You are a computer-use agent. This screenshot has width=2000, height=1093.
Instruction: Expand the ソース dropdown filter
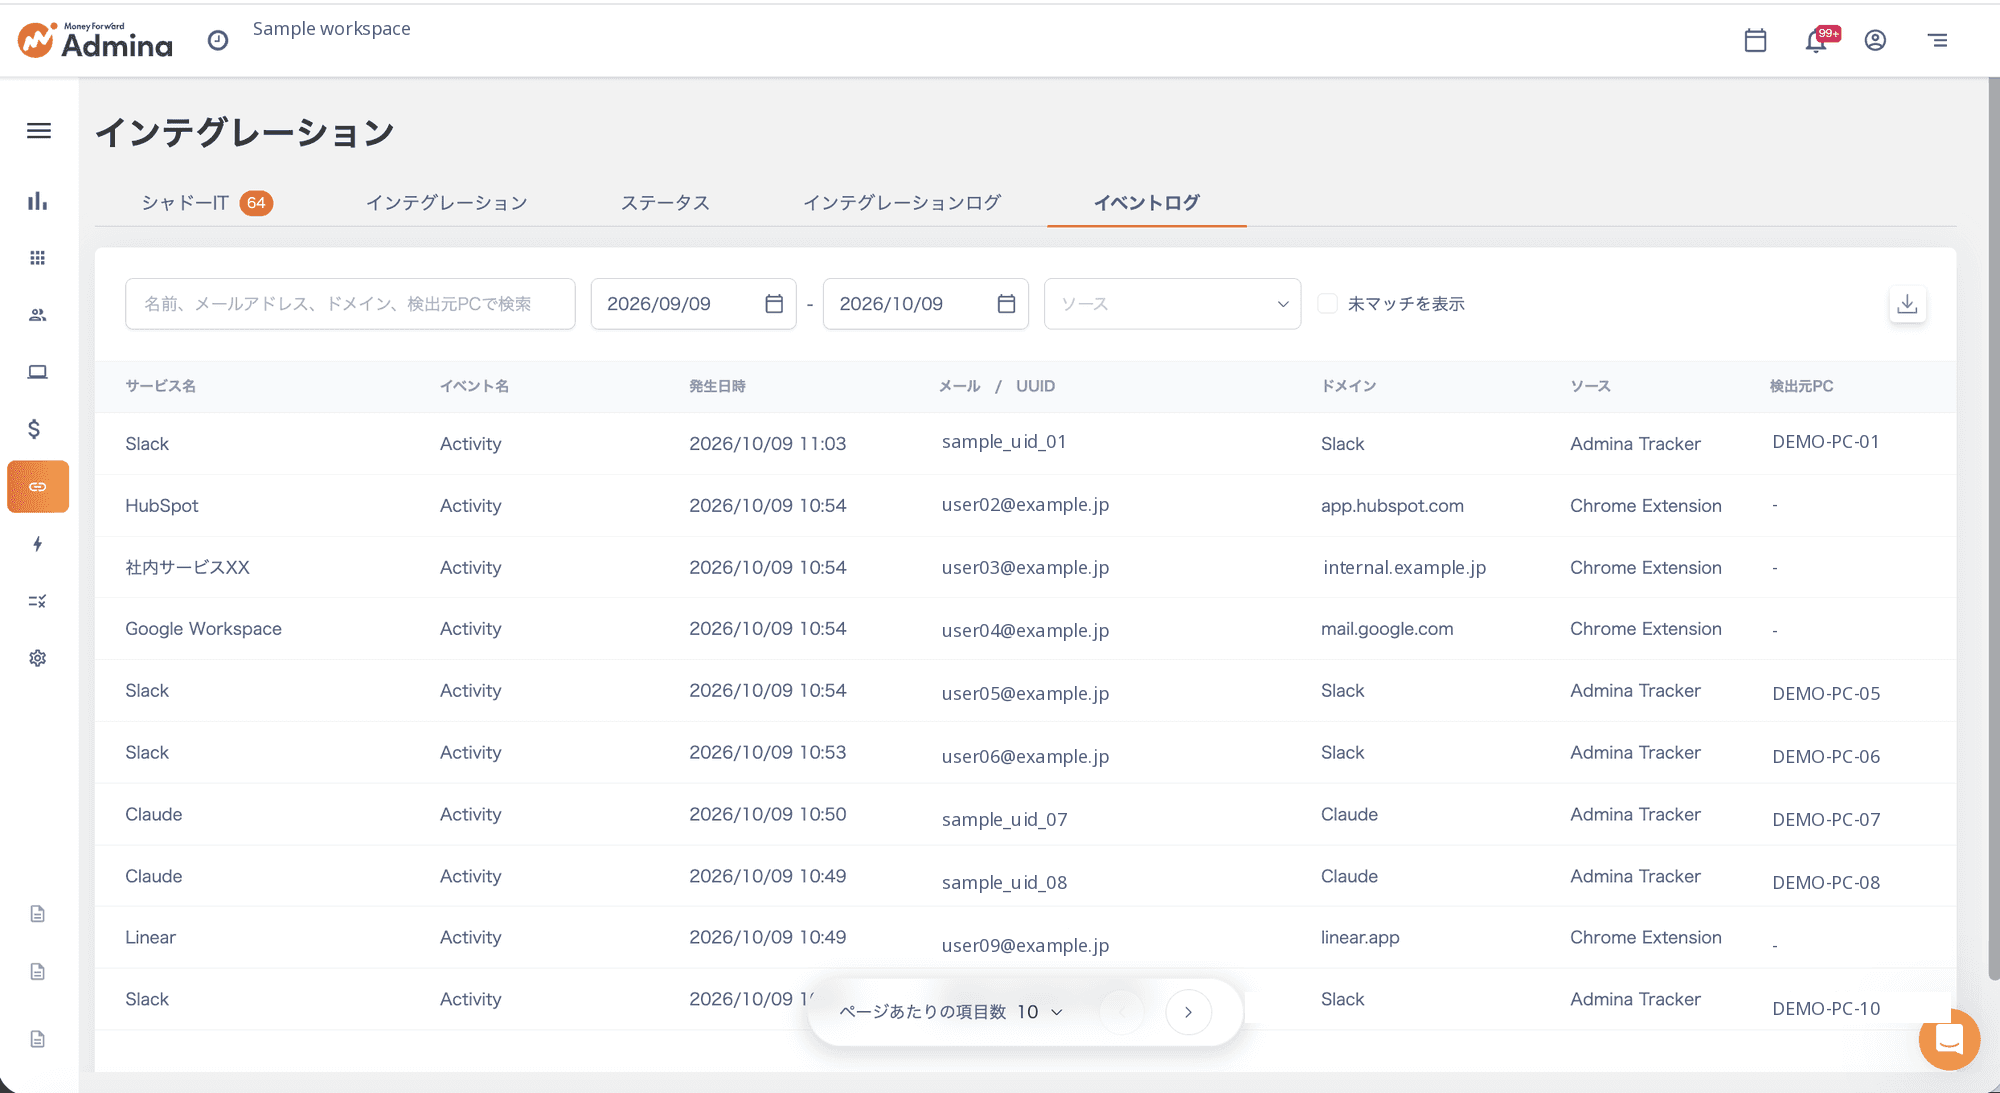[x=1172, y=304]
